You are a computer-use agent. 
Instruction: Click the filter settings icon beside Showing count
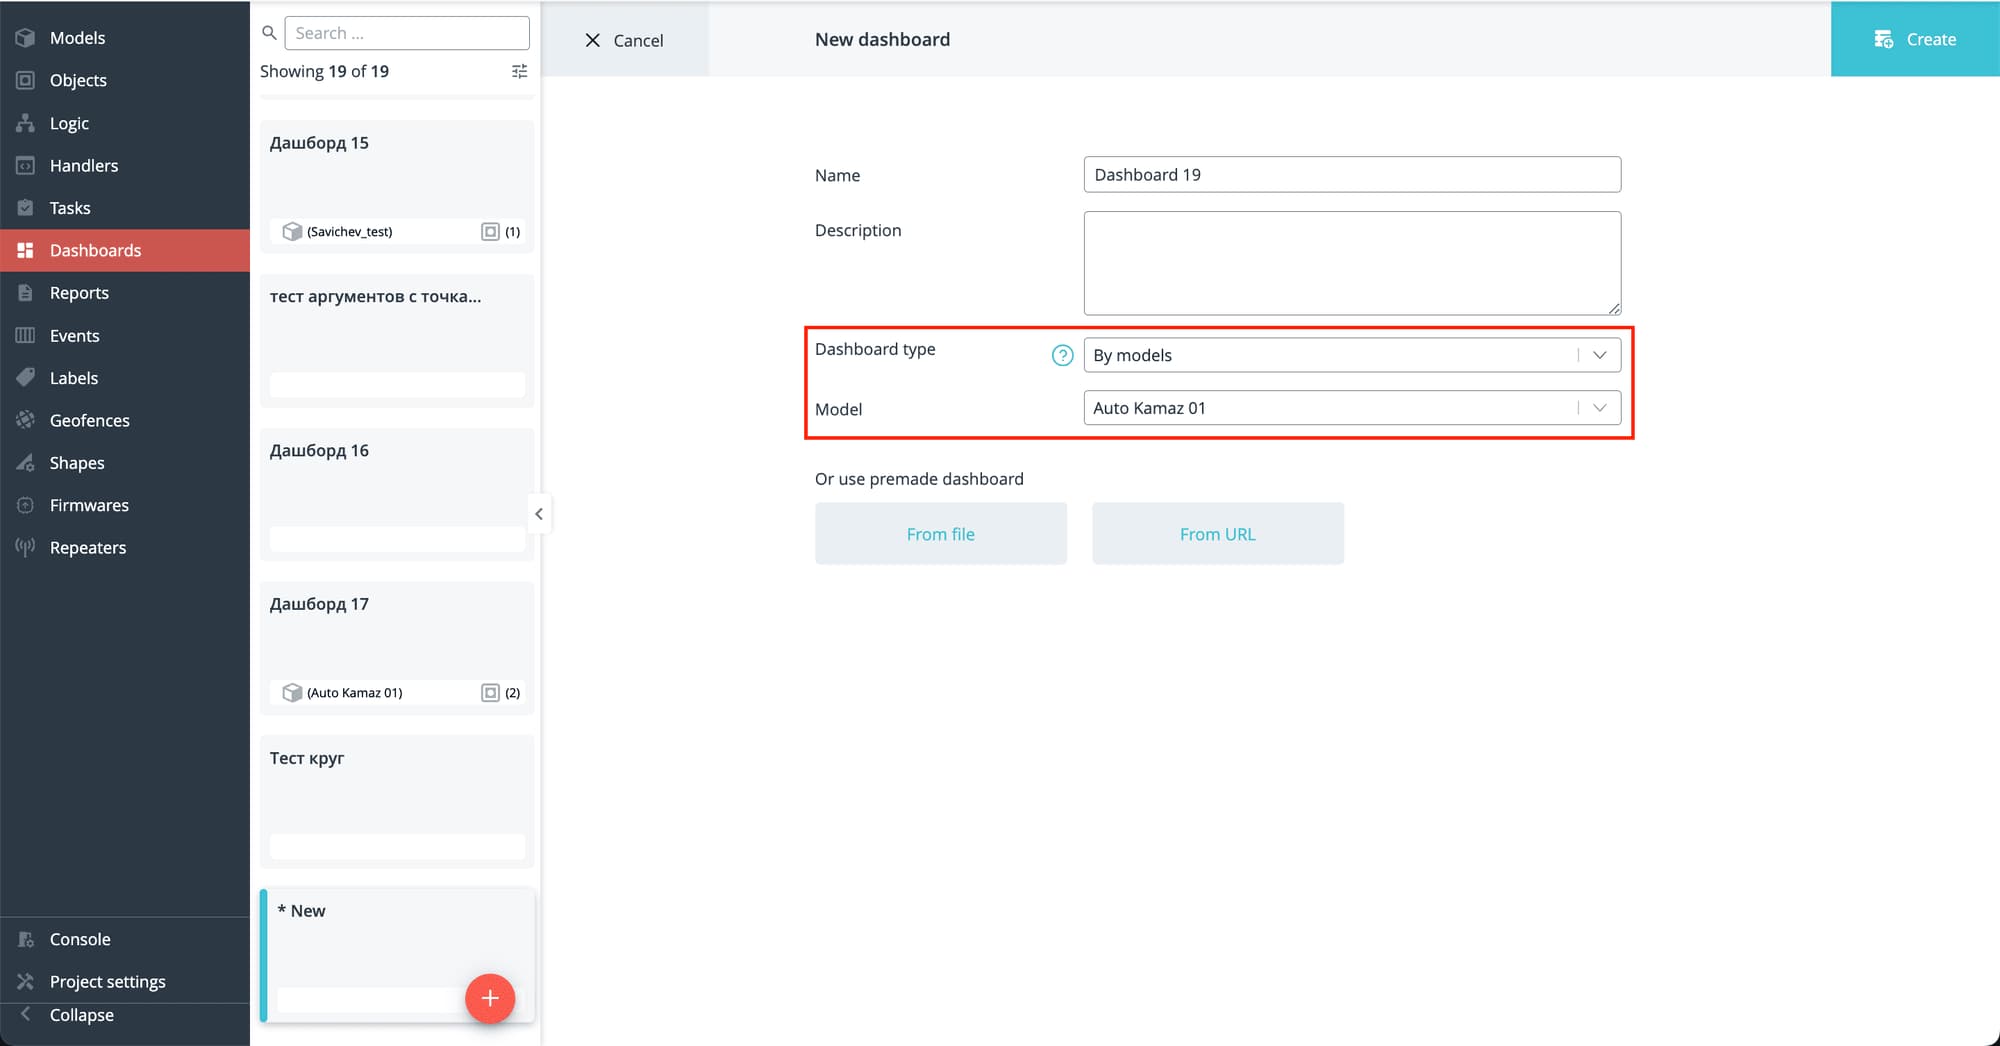coord(519,71)
